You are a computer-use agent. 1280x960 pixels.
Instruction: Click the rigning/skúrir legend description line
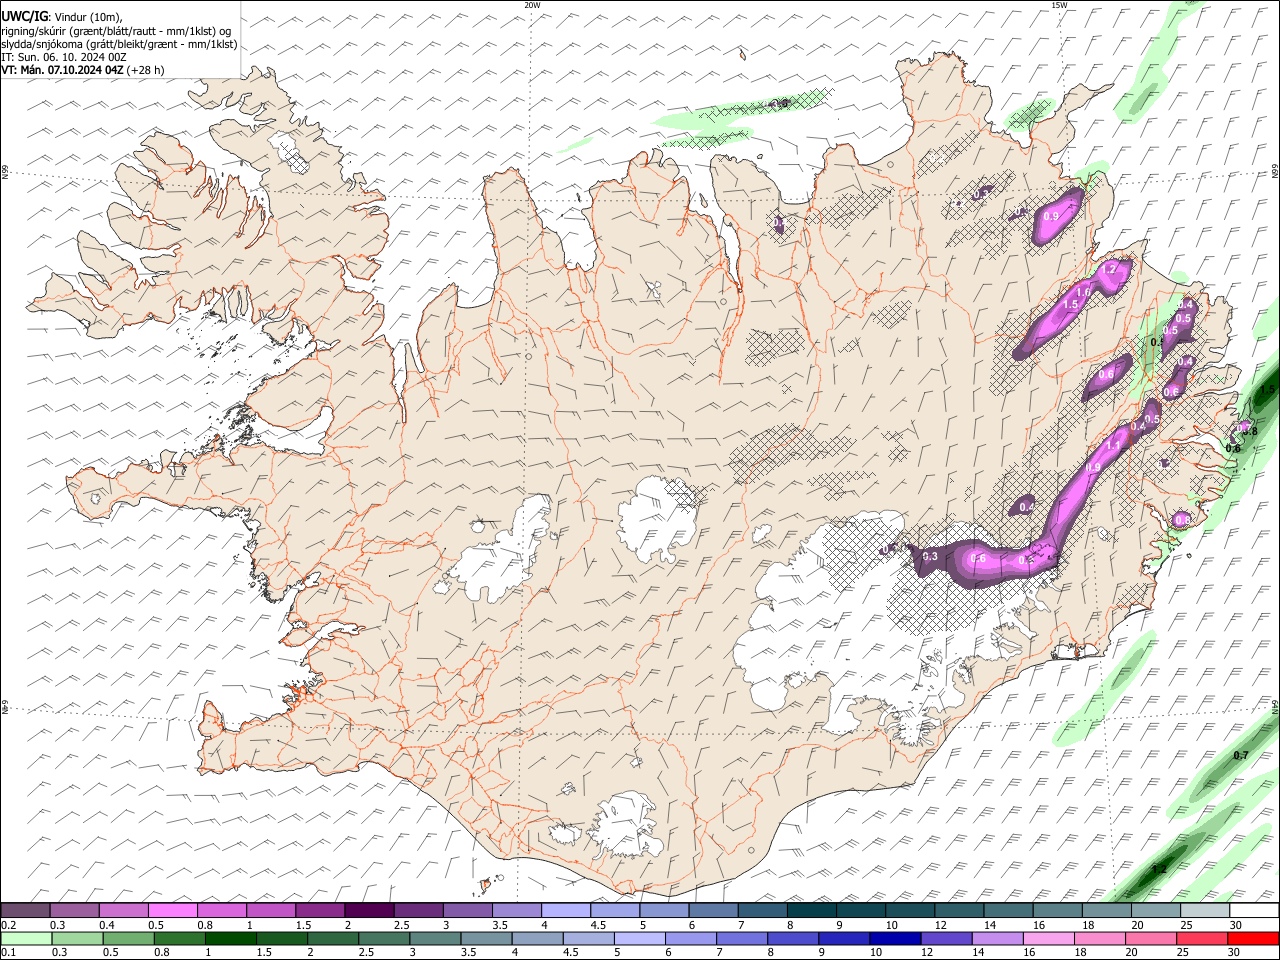tap(116, 31)
